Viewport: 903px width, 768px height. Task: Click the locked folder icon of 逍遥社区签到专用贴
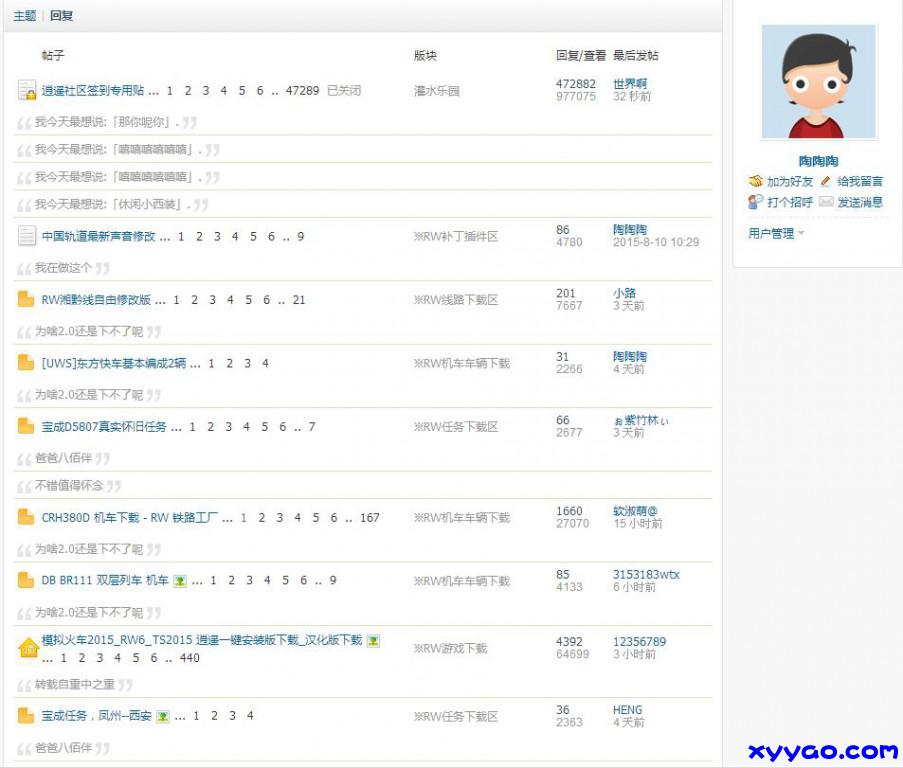coord(27,91)
